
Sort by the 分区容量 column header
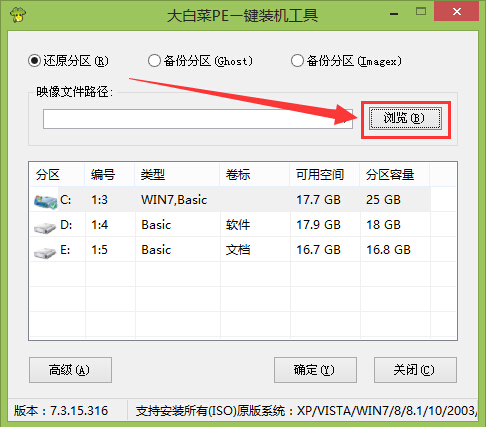395,175
